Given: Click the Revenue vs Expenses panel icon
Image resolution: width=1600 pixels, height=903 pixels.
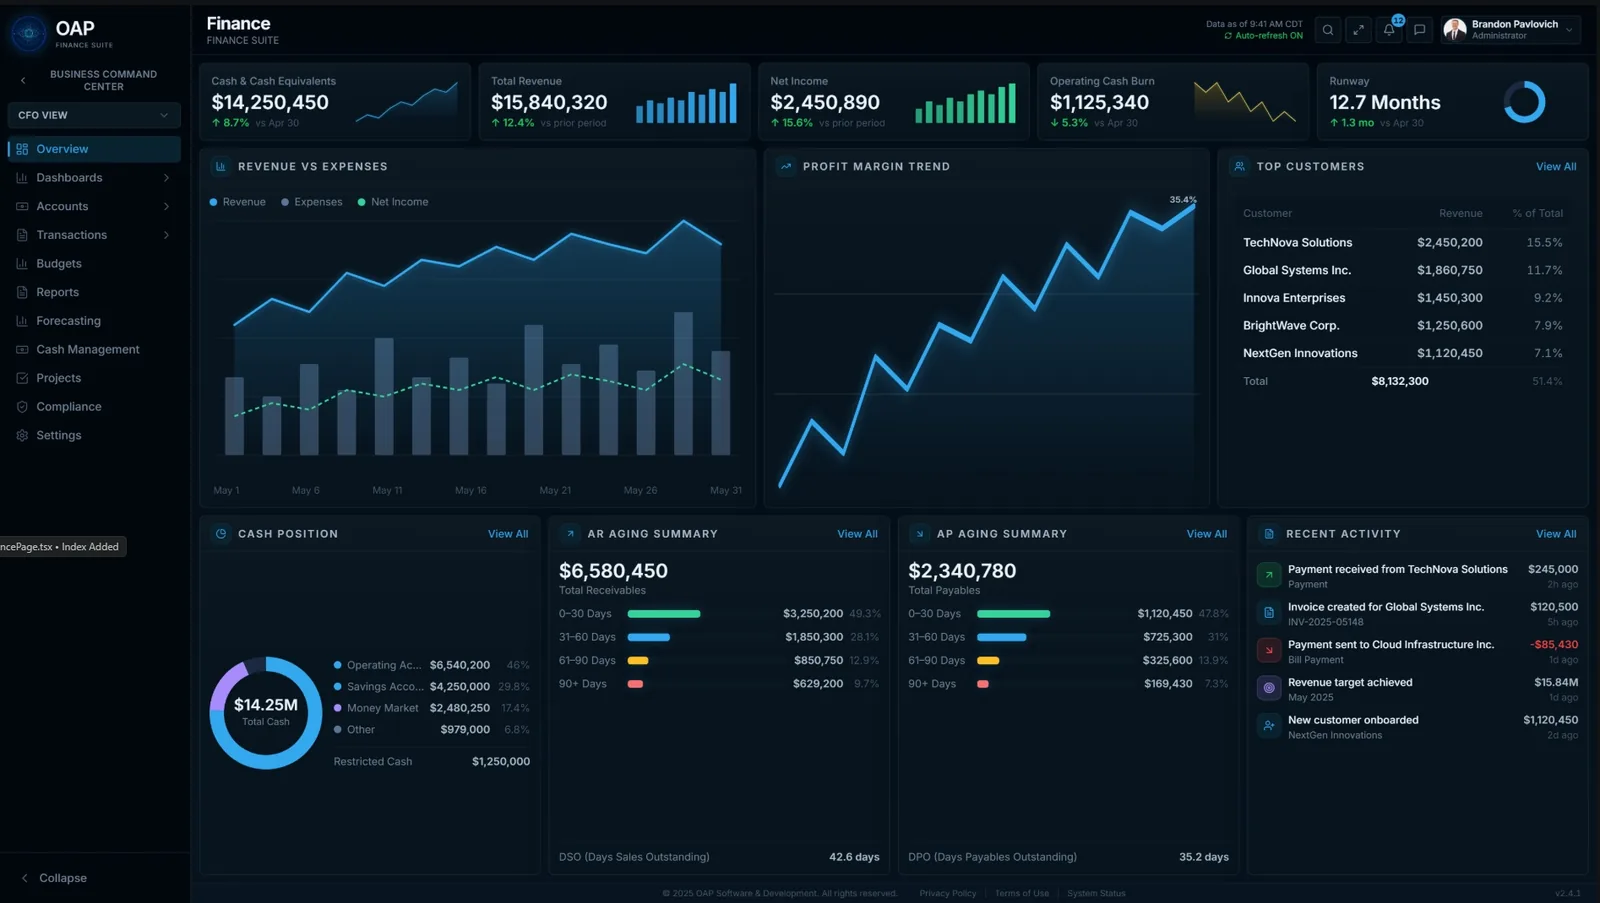Looking at the screenshot, I should point(221,167).
